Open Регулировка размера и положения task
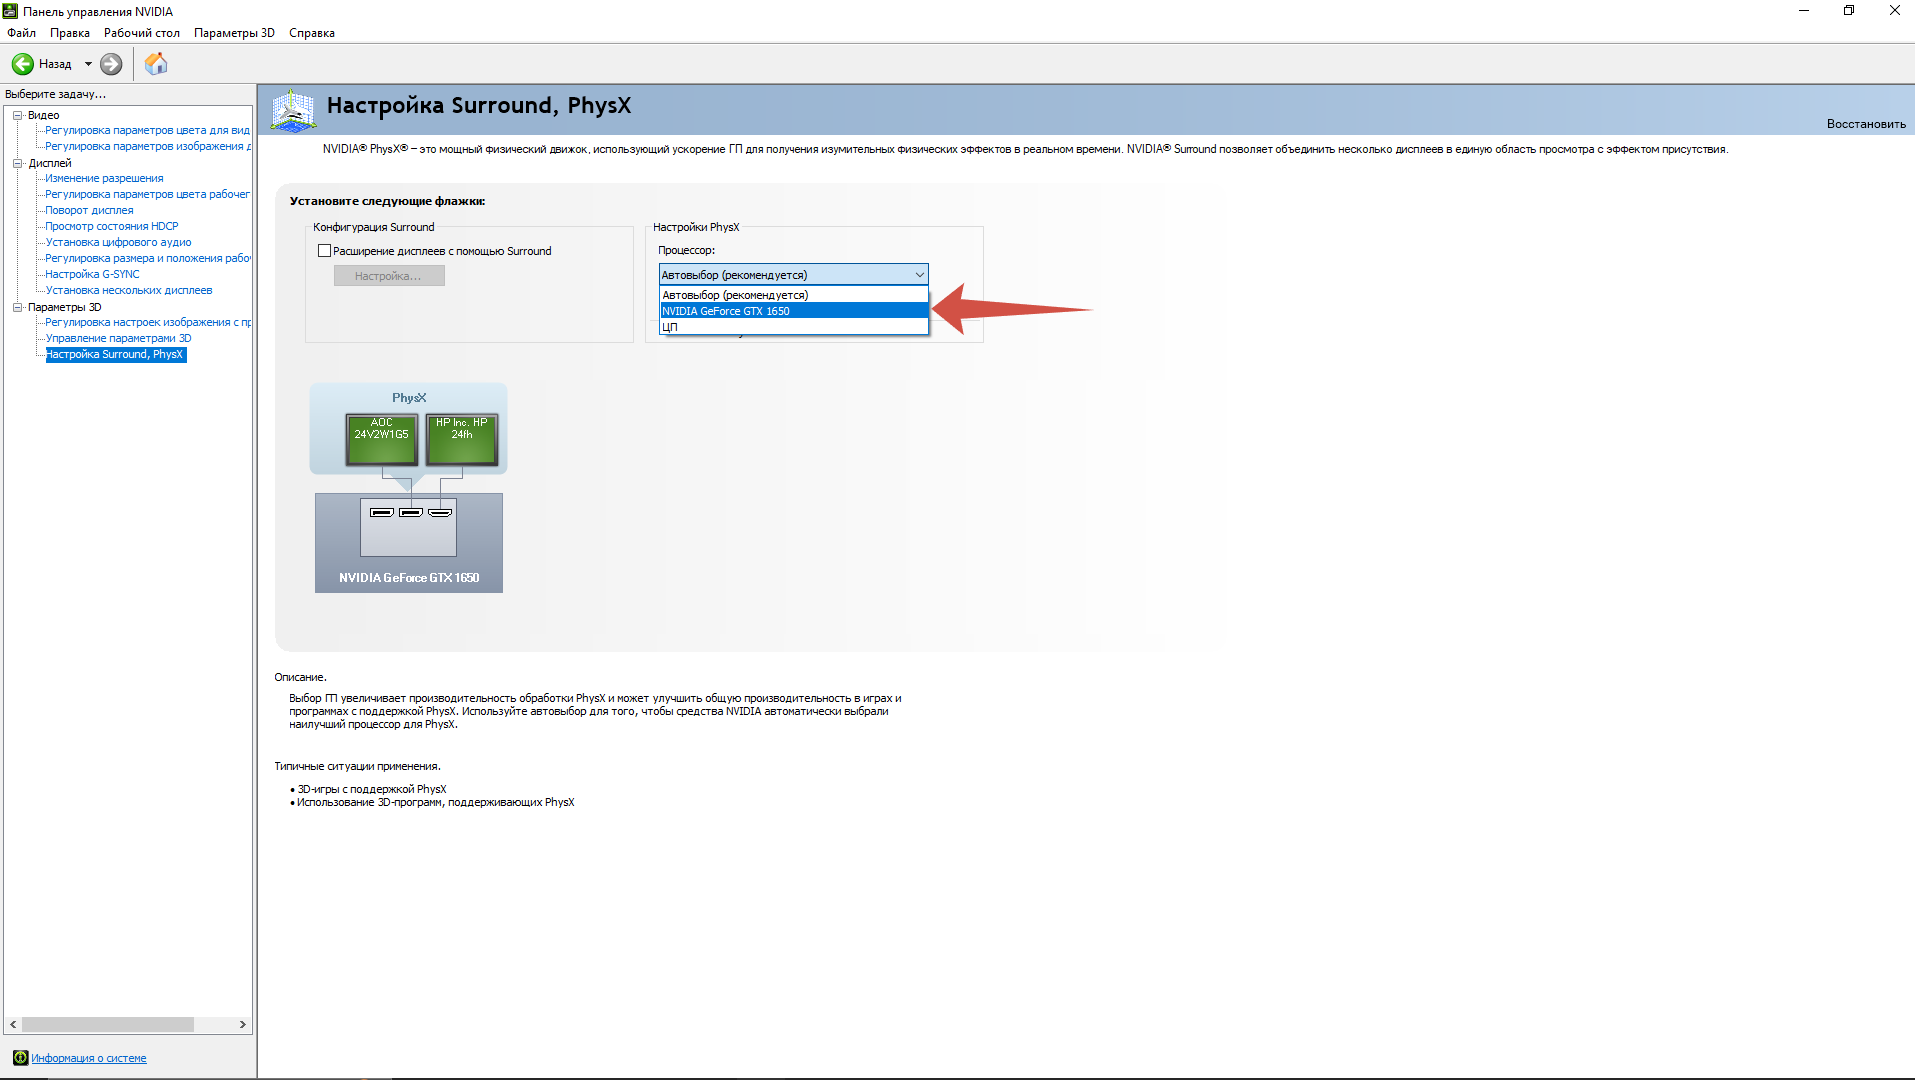This screenshot has height=1080, width=1915. click(148, 258)
